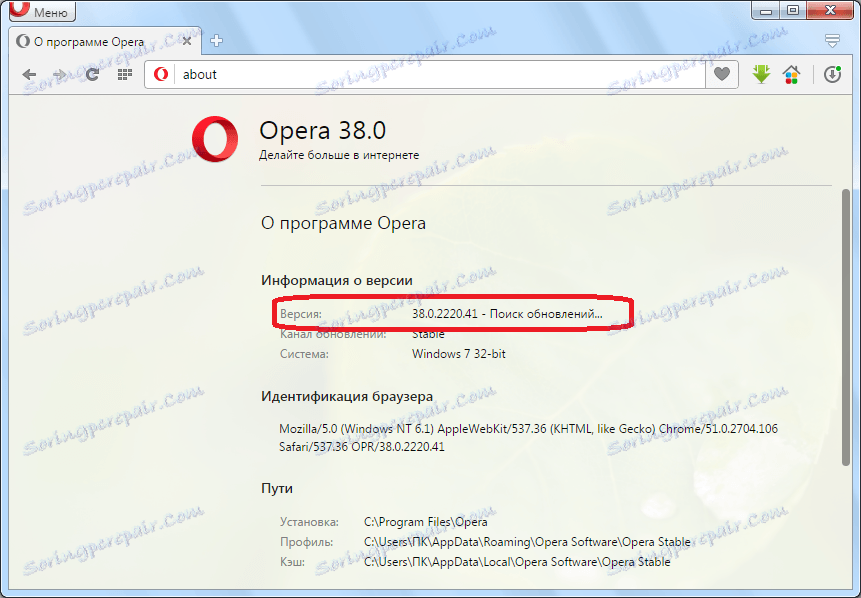The height and width of the screenshot is (598, 861).
Task: Close the О программе Opera tab
Action: [186, 42]
